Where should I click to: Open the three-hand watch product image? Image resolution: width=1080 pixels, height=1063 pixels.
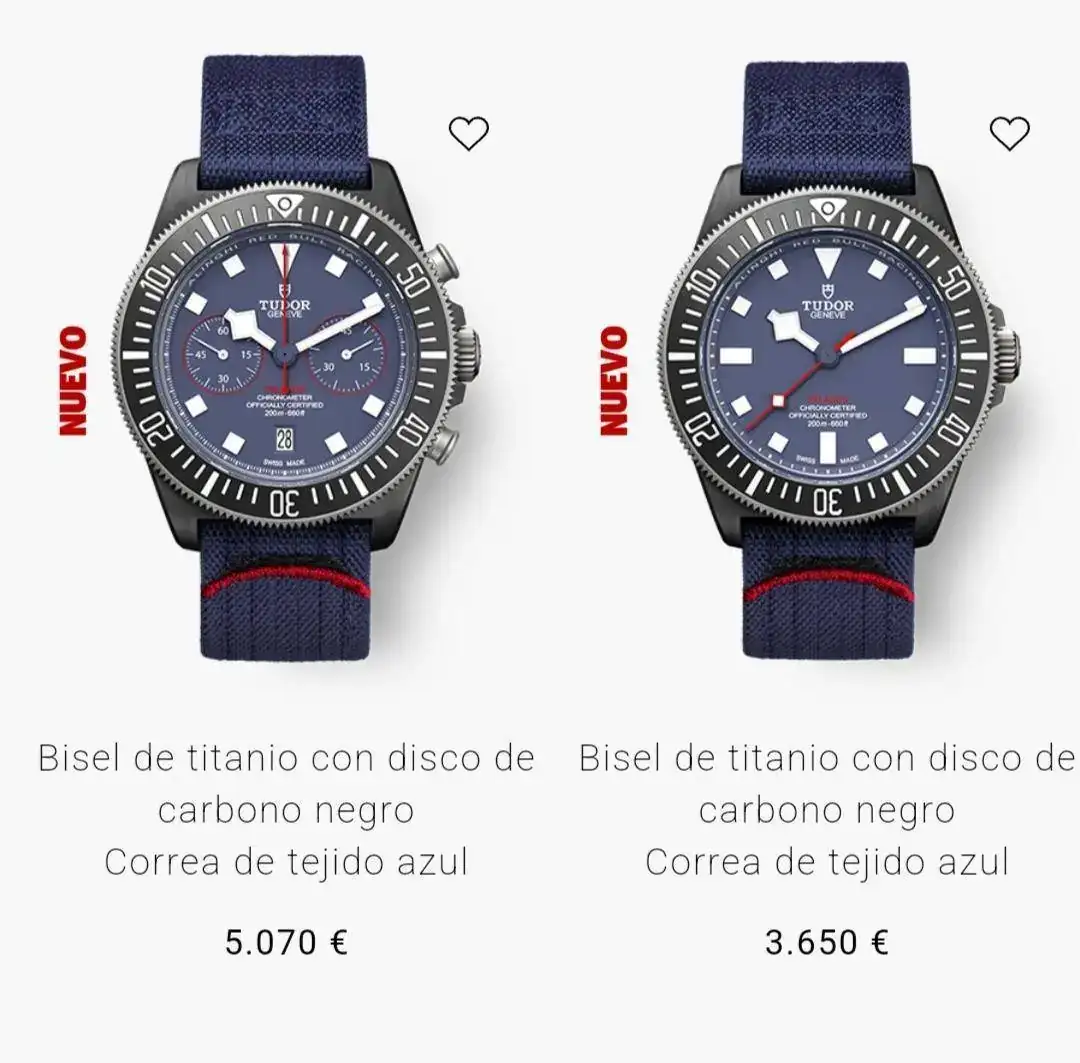tap(835, 358)
